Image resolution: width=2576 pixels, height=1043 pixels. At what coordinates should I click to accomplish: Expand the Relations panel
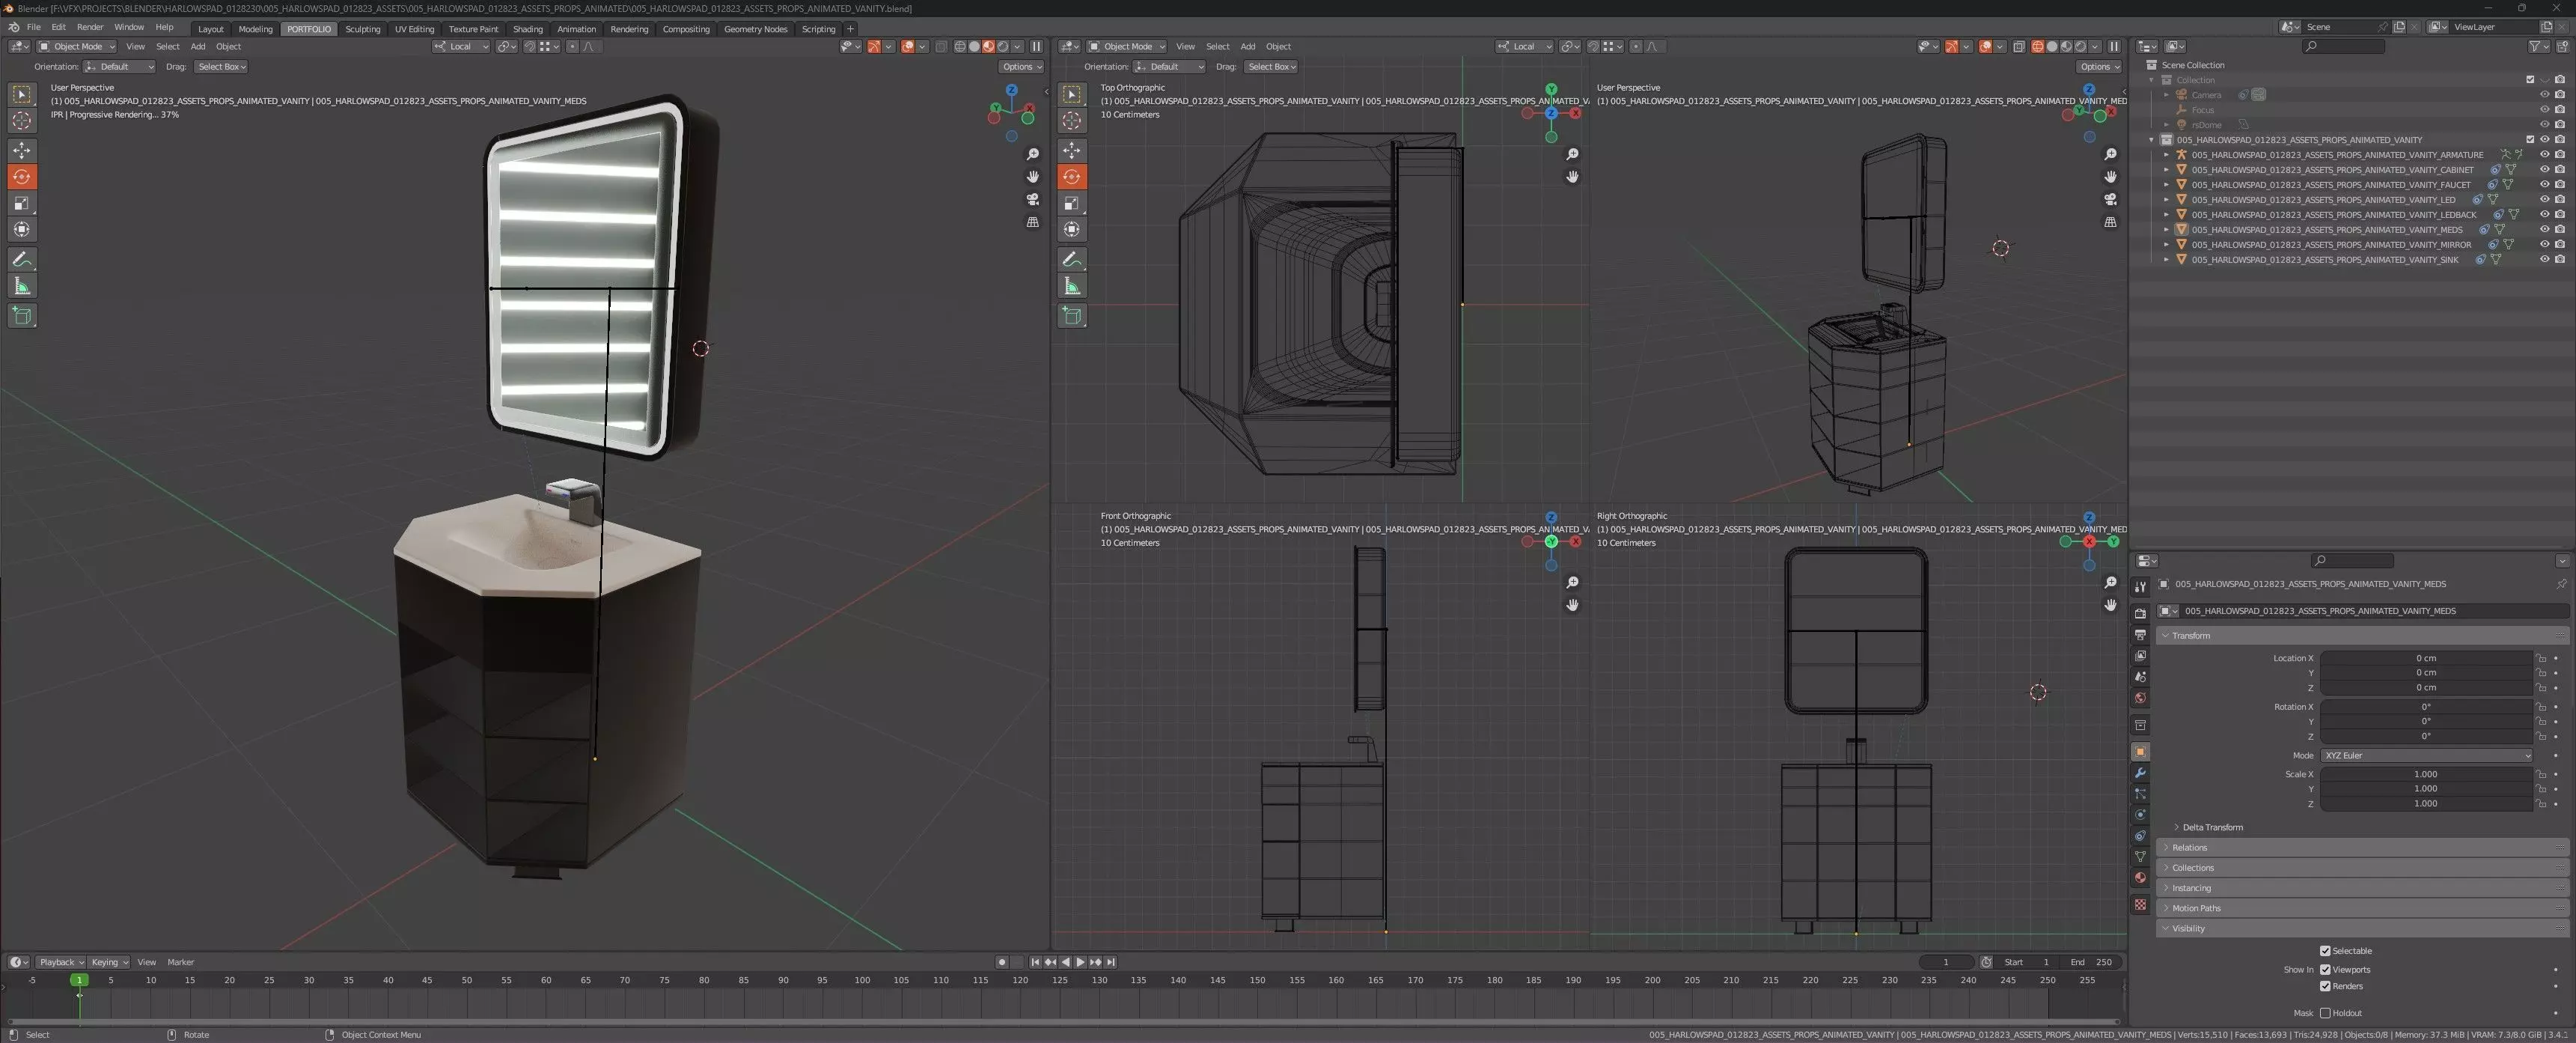click(x=2189, y=847)
